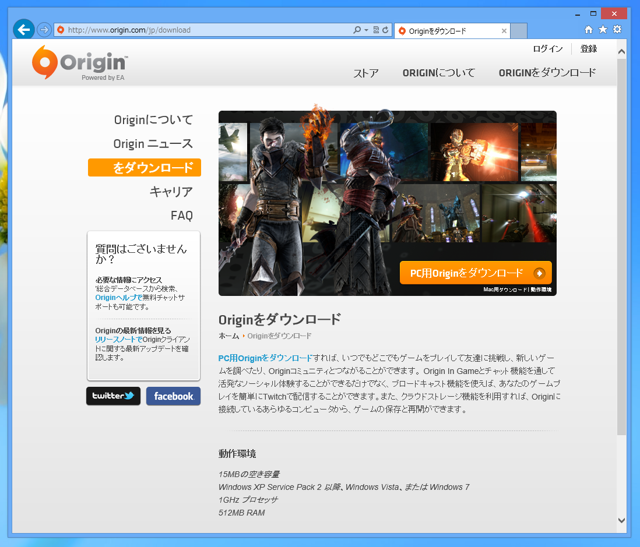Open the ORIGINについて top menu item

438,73
